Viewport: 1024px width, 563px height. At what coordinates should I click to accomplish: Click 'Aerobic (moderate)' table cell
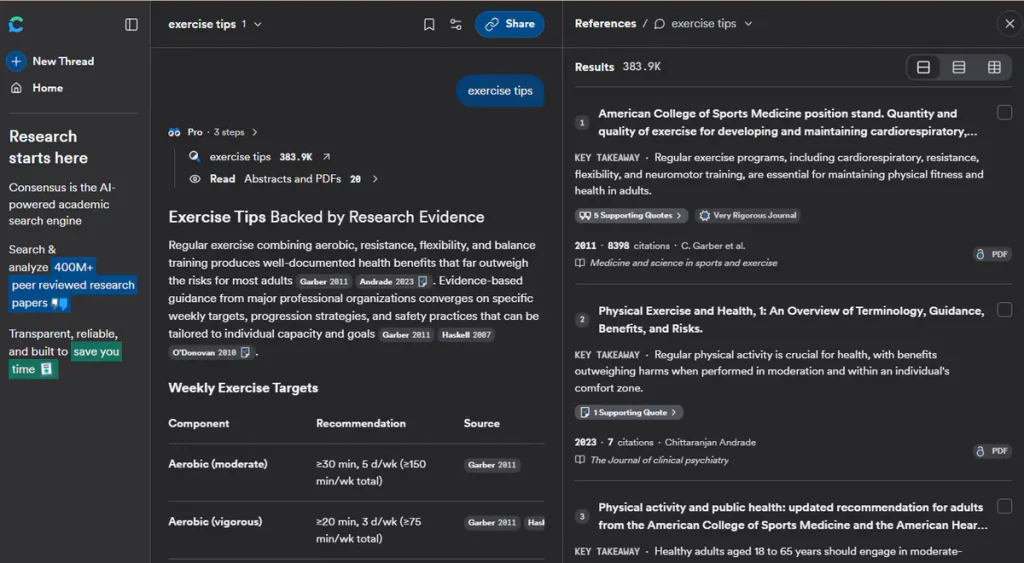[x=217, y=464]
